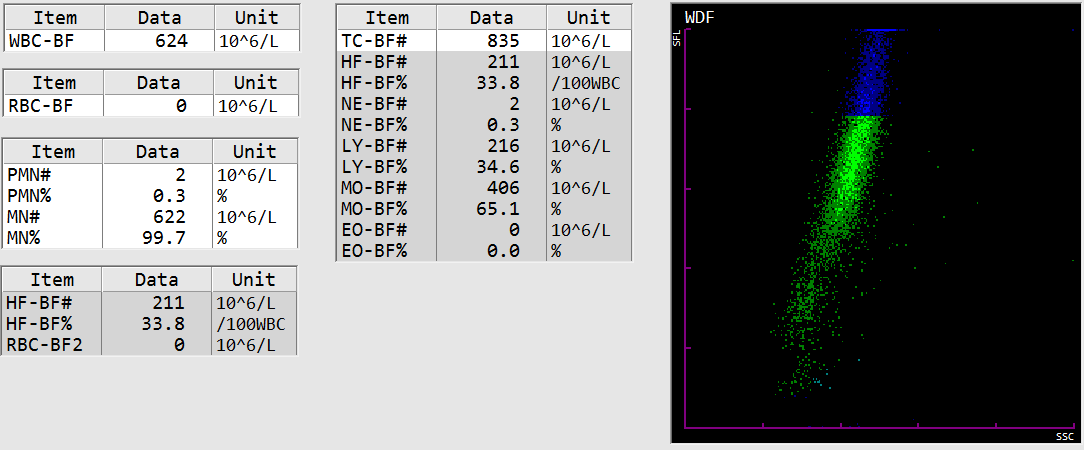
Task: Select the WBC-BF item label
Action: click(x=41, y=41)
